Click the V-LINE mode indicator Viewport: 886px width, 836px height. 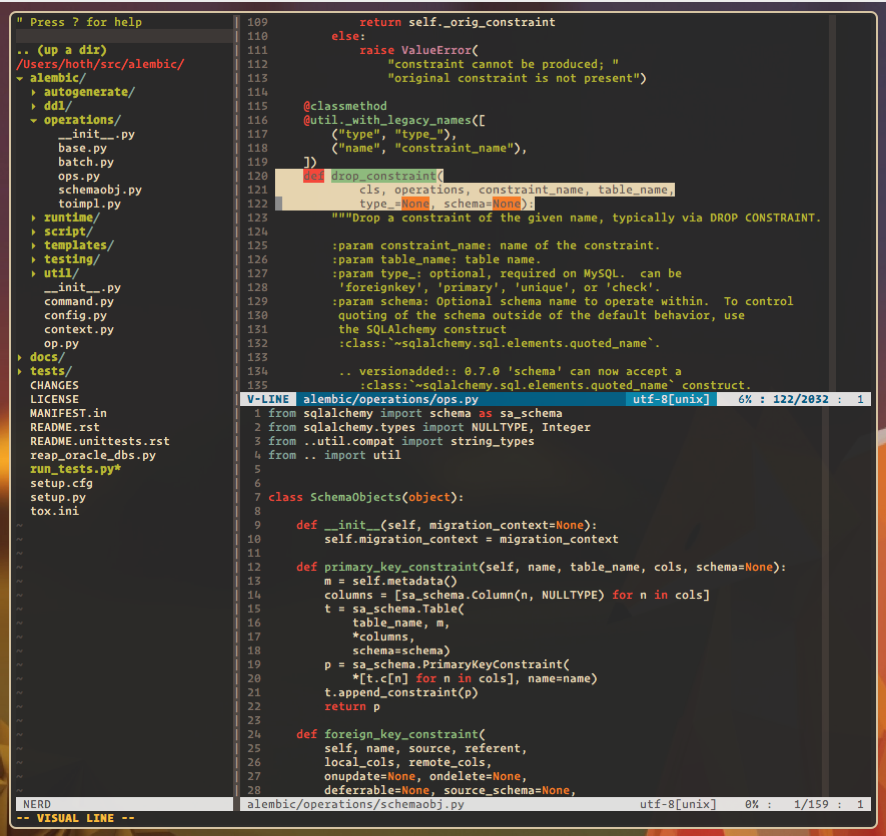tap(268, 399)
